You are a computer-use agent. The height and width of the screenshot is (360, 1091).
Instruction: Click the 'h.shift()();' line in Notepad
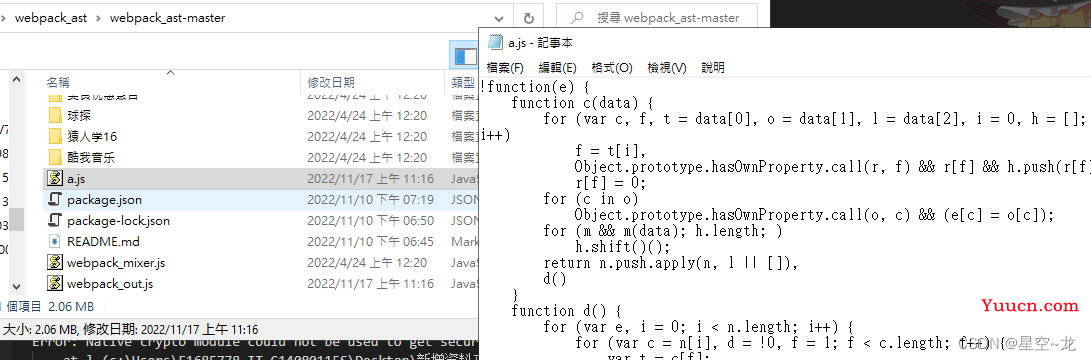coord(623,246)
